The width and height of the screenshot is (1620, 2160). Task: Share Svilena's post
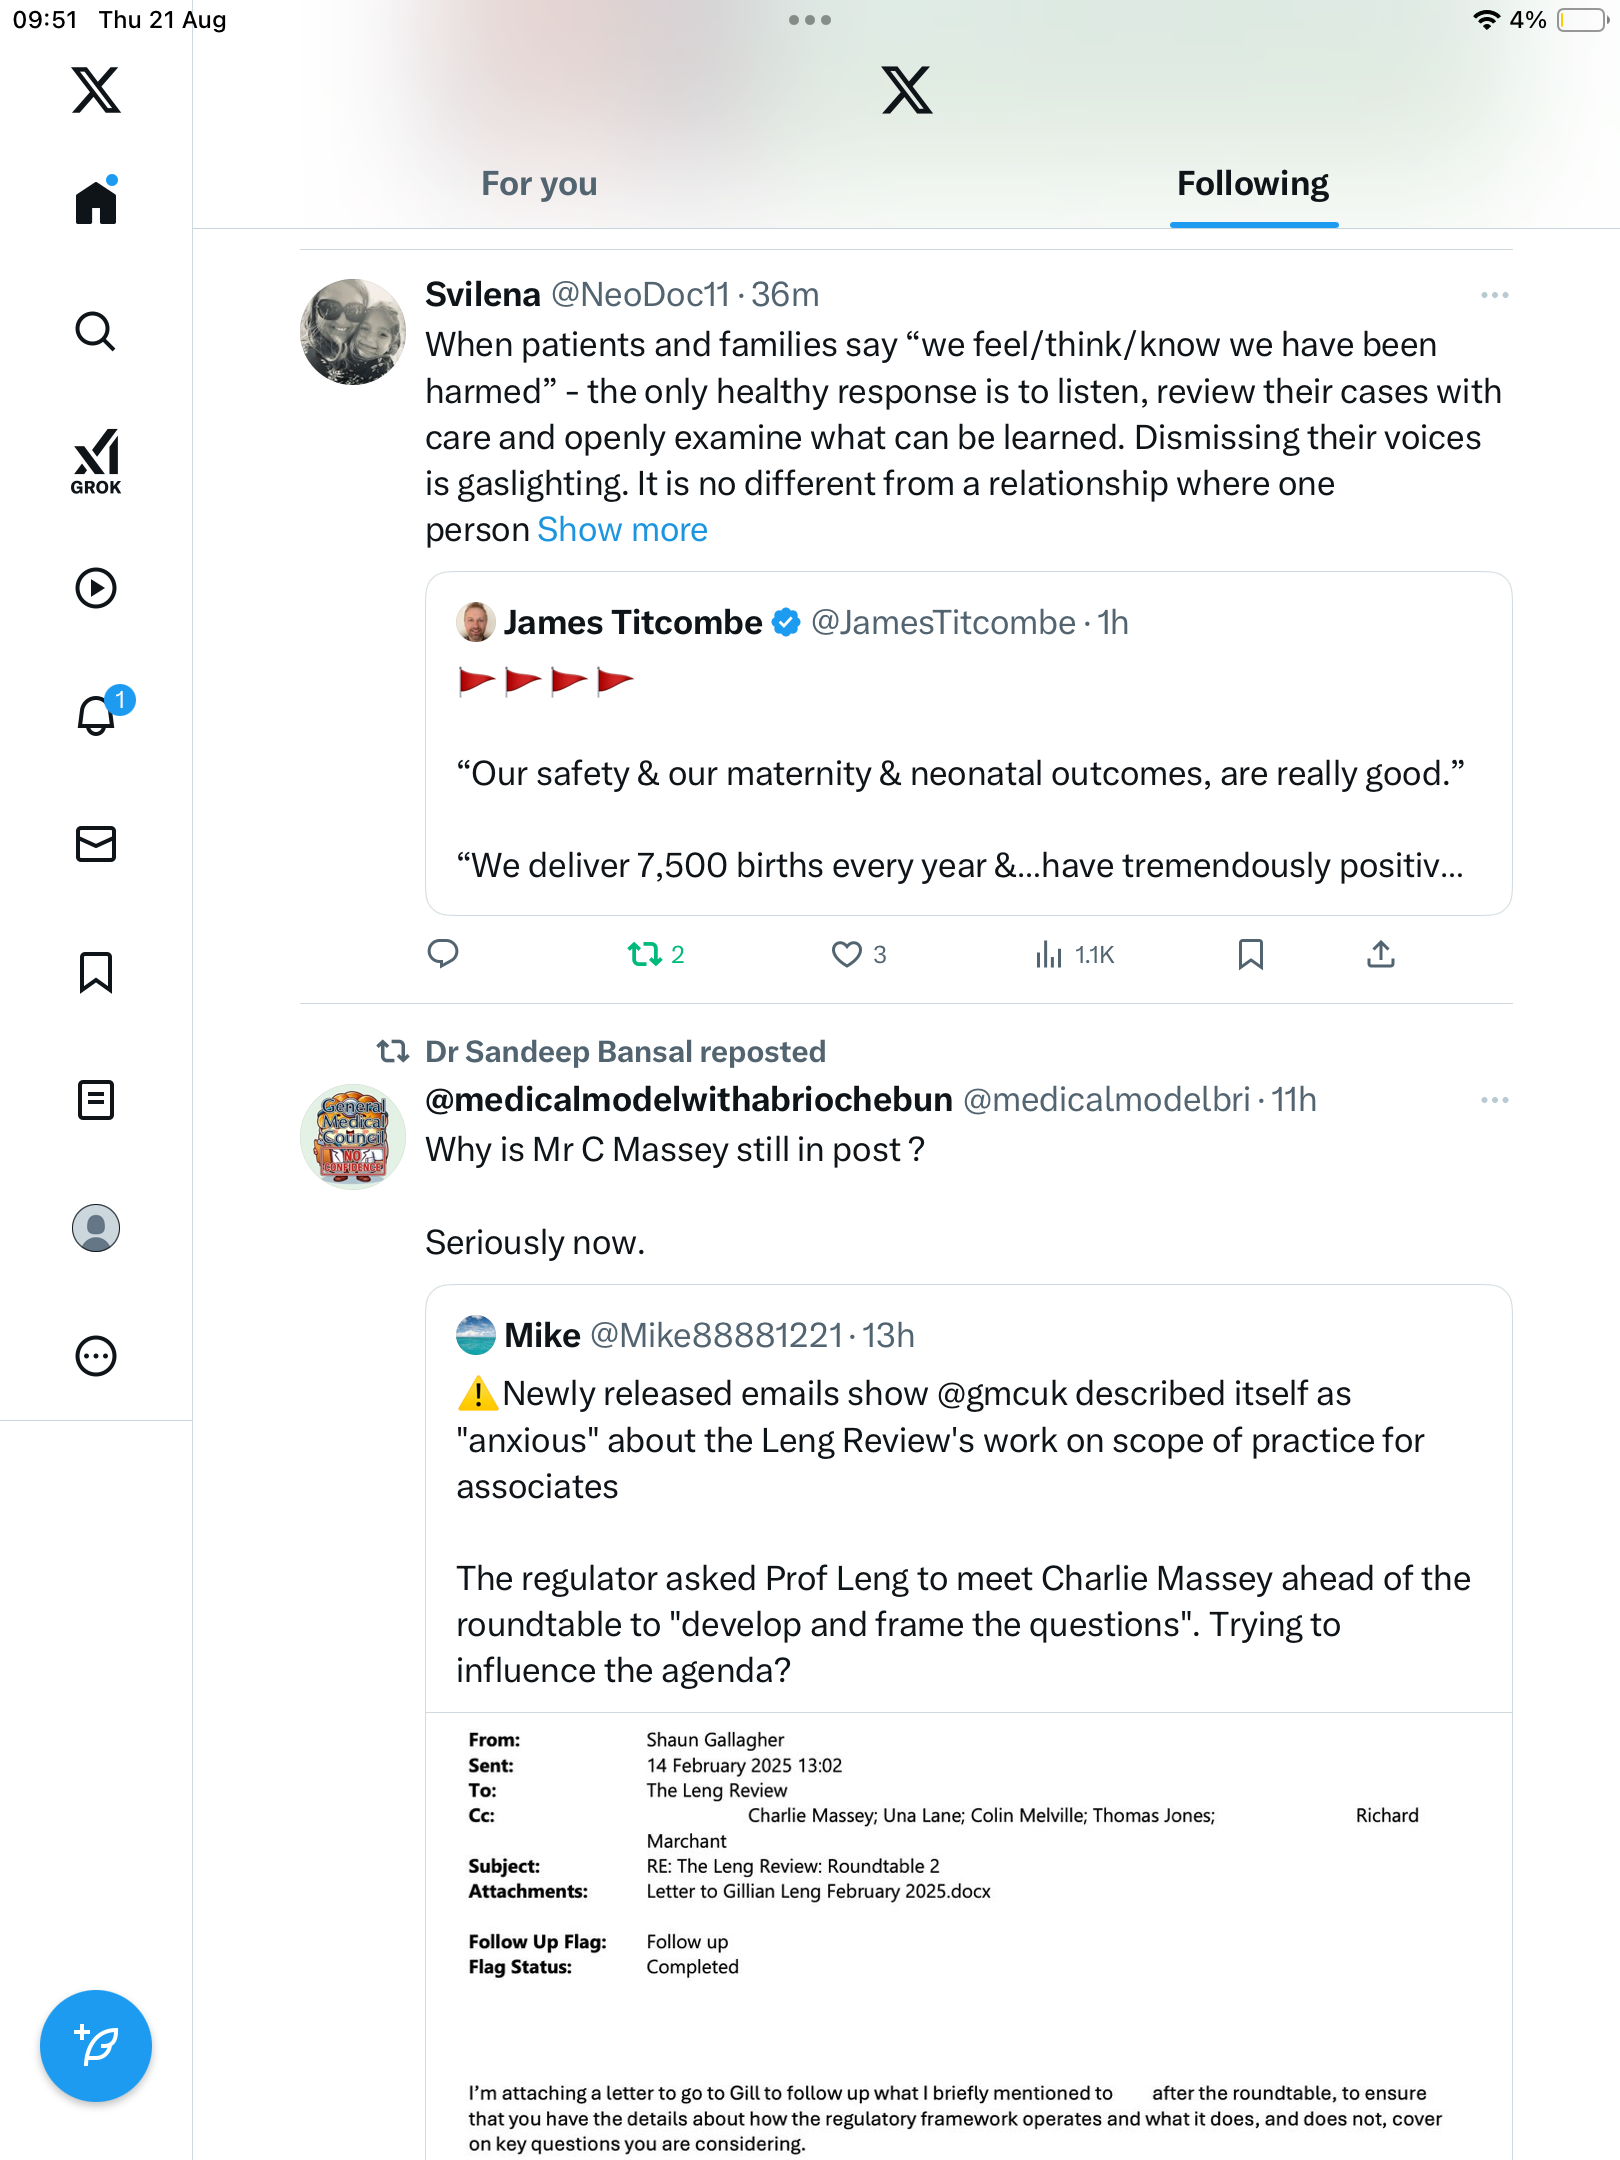1380,954
